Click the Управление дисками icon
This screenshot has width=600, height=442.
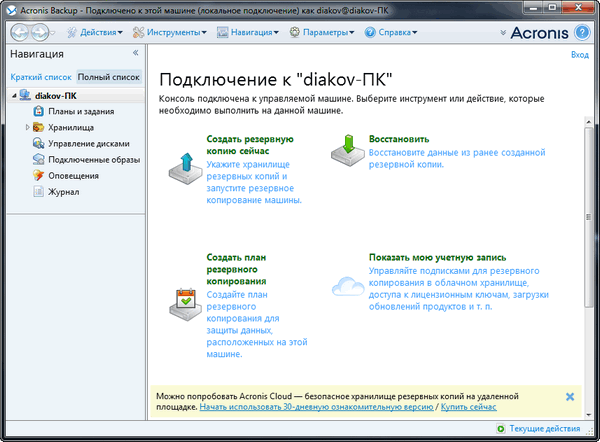(39, 144)
